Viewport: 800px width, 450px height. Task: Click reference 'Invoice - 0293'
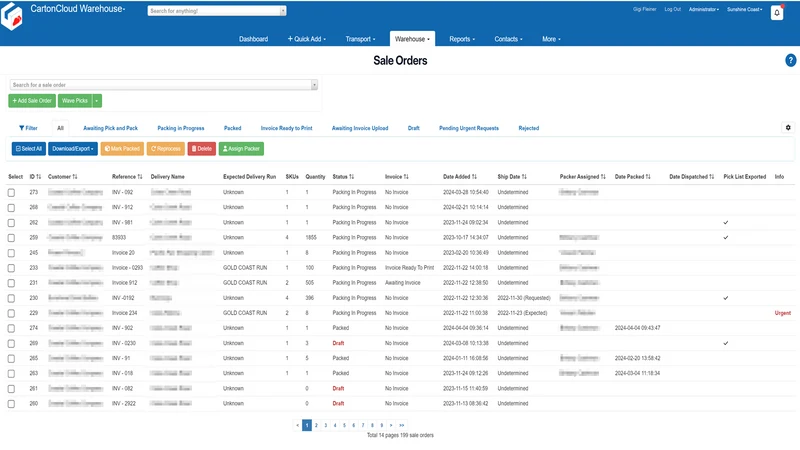point(128,267)
